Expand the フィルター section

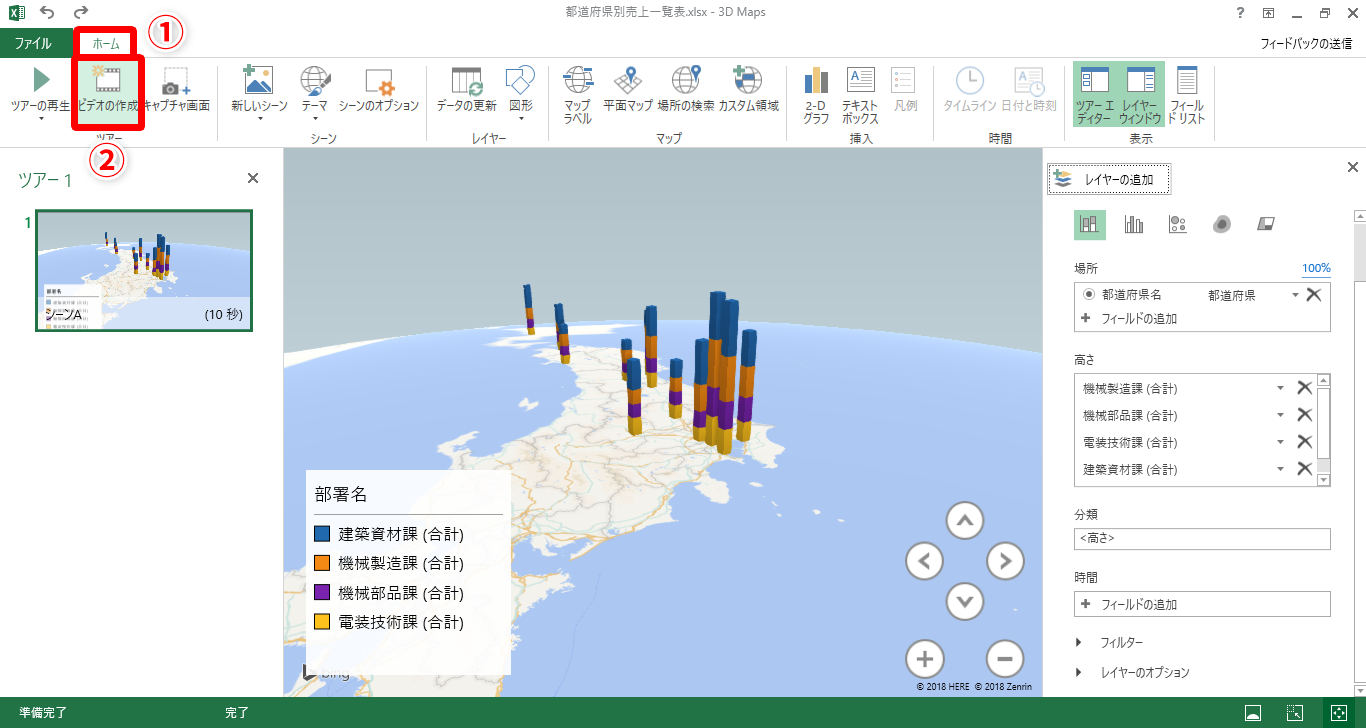(x=1080, y=643)
